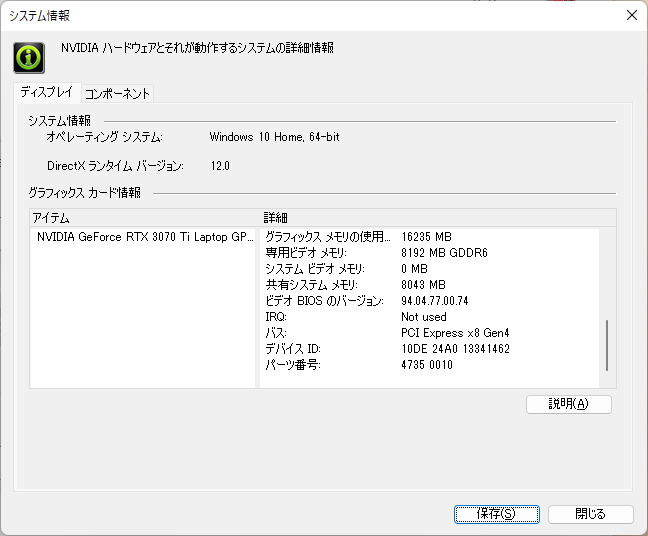
Task: Open the 説明(A) button
Action: coord(569,404)
